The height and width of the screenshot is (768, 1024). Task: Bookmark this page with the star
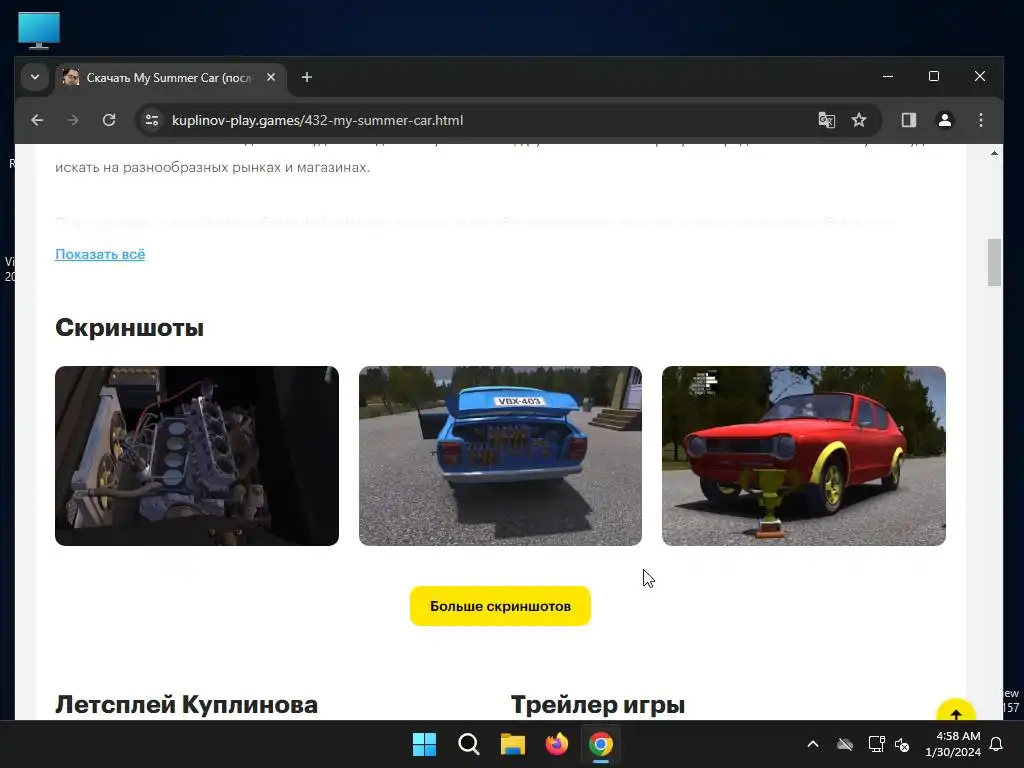click(x=859, y=120)
